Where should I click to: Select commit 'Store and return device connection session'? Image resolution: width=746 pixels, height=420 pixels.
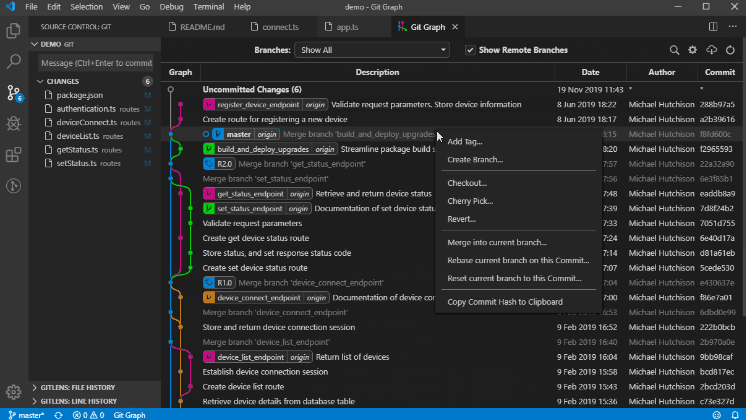(x=453, y=327)
